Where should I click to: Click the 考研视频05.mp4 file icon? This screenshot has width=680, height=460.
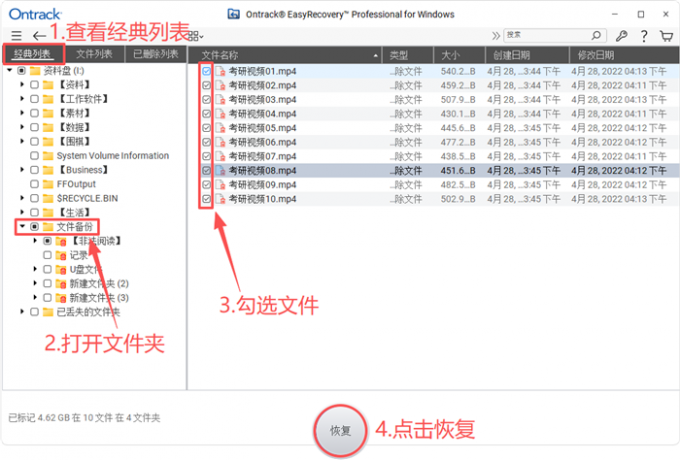(221, 128)
